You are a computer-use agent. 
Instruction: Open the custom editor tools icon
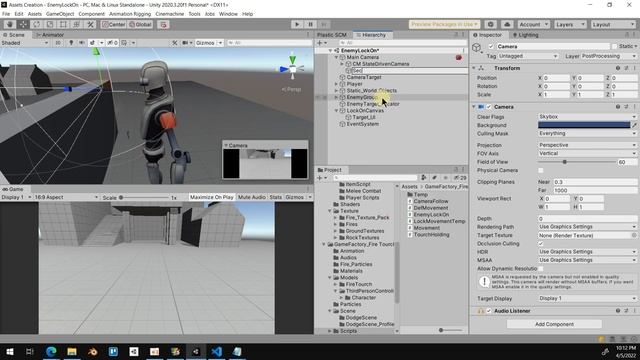point(90,24)
